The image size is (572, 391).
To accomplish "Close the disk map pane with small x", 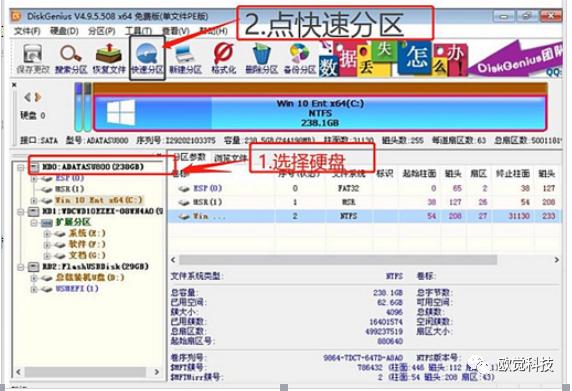I will click(14, 85).
